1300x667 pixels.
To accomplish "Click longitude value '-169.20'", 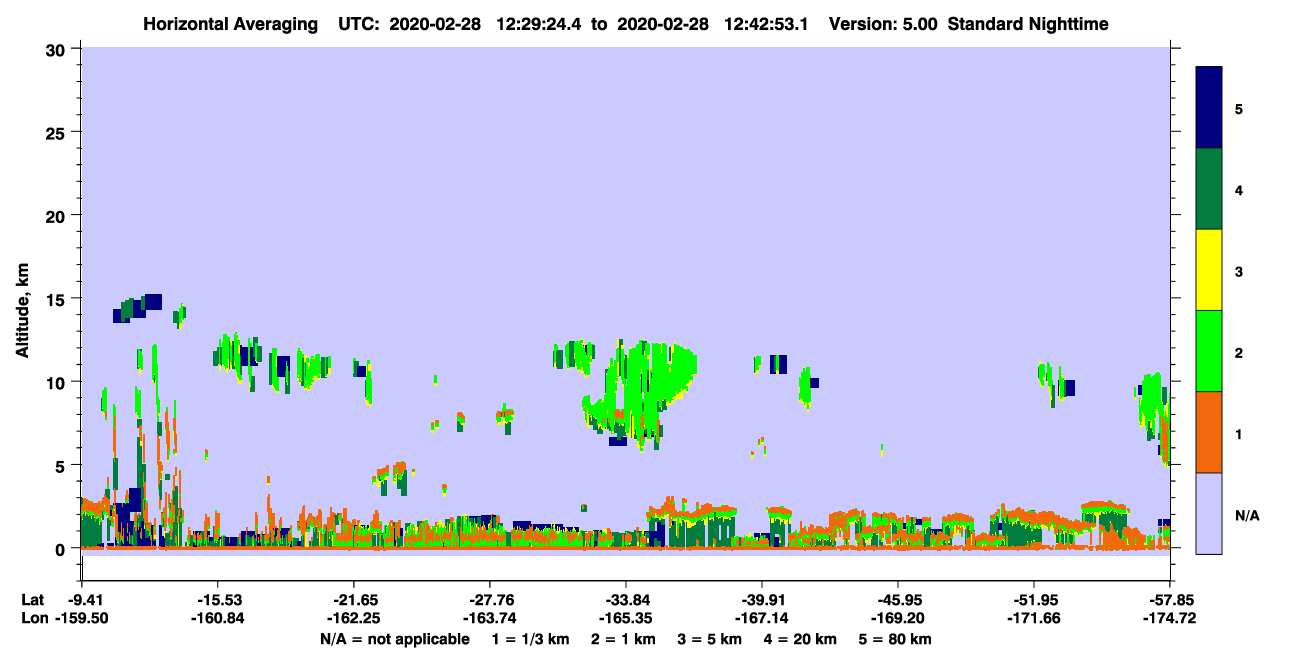I will [898, 619].
